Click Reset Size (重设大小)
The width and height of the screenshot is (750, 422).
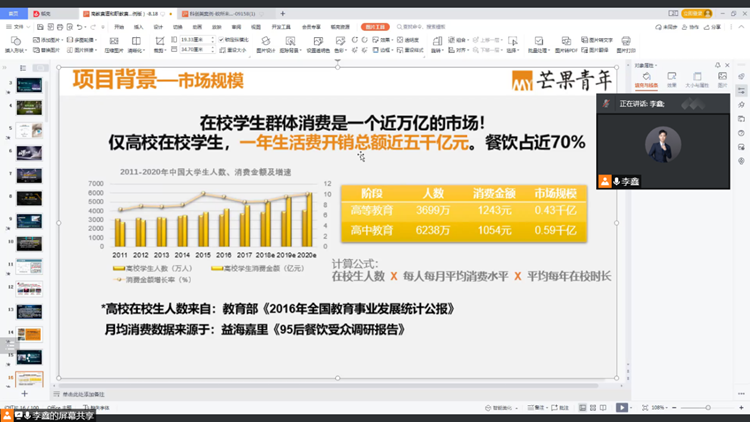point(233,50)
